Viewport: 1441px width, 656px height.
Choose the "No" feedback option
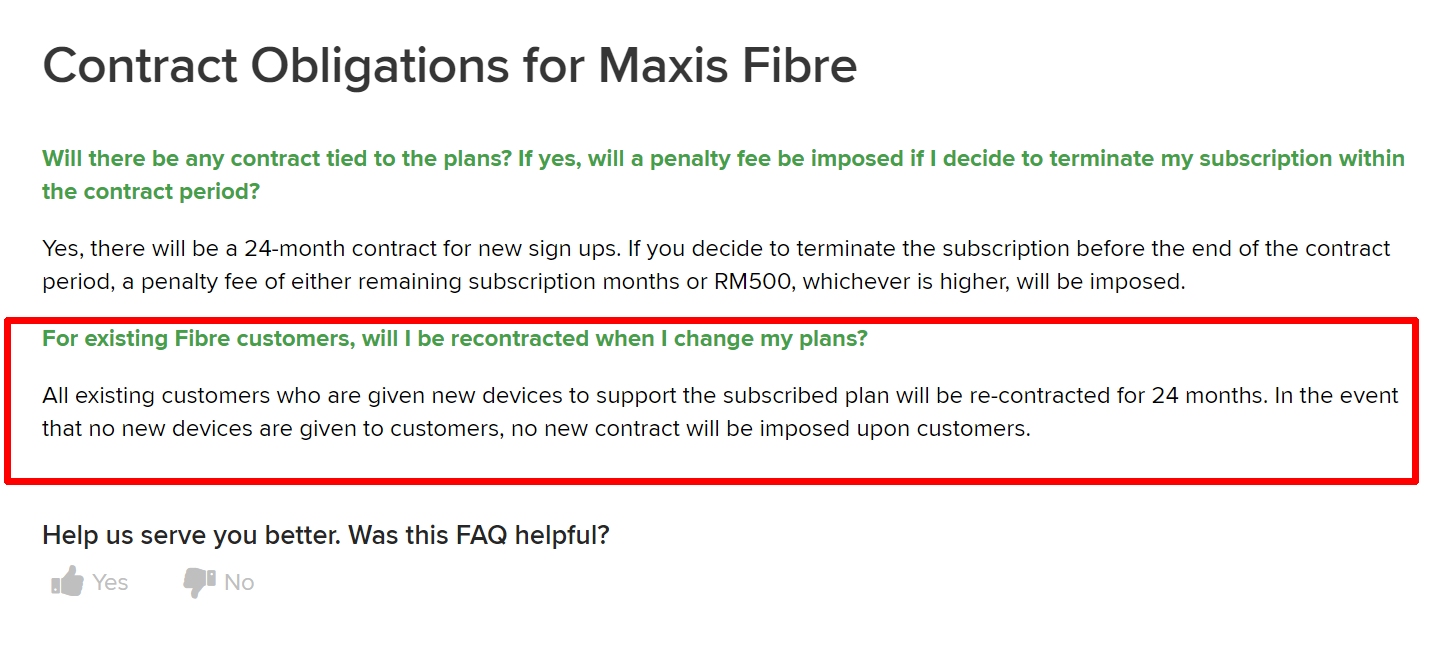[x=239, y=582]
